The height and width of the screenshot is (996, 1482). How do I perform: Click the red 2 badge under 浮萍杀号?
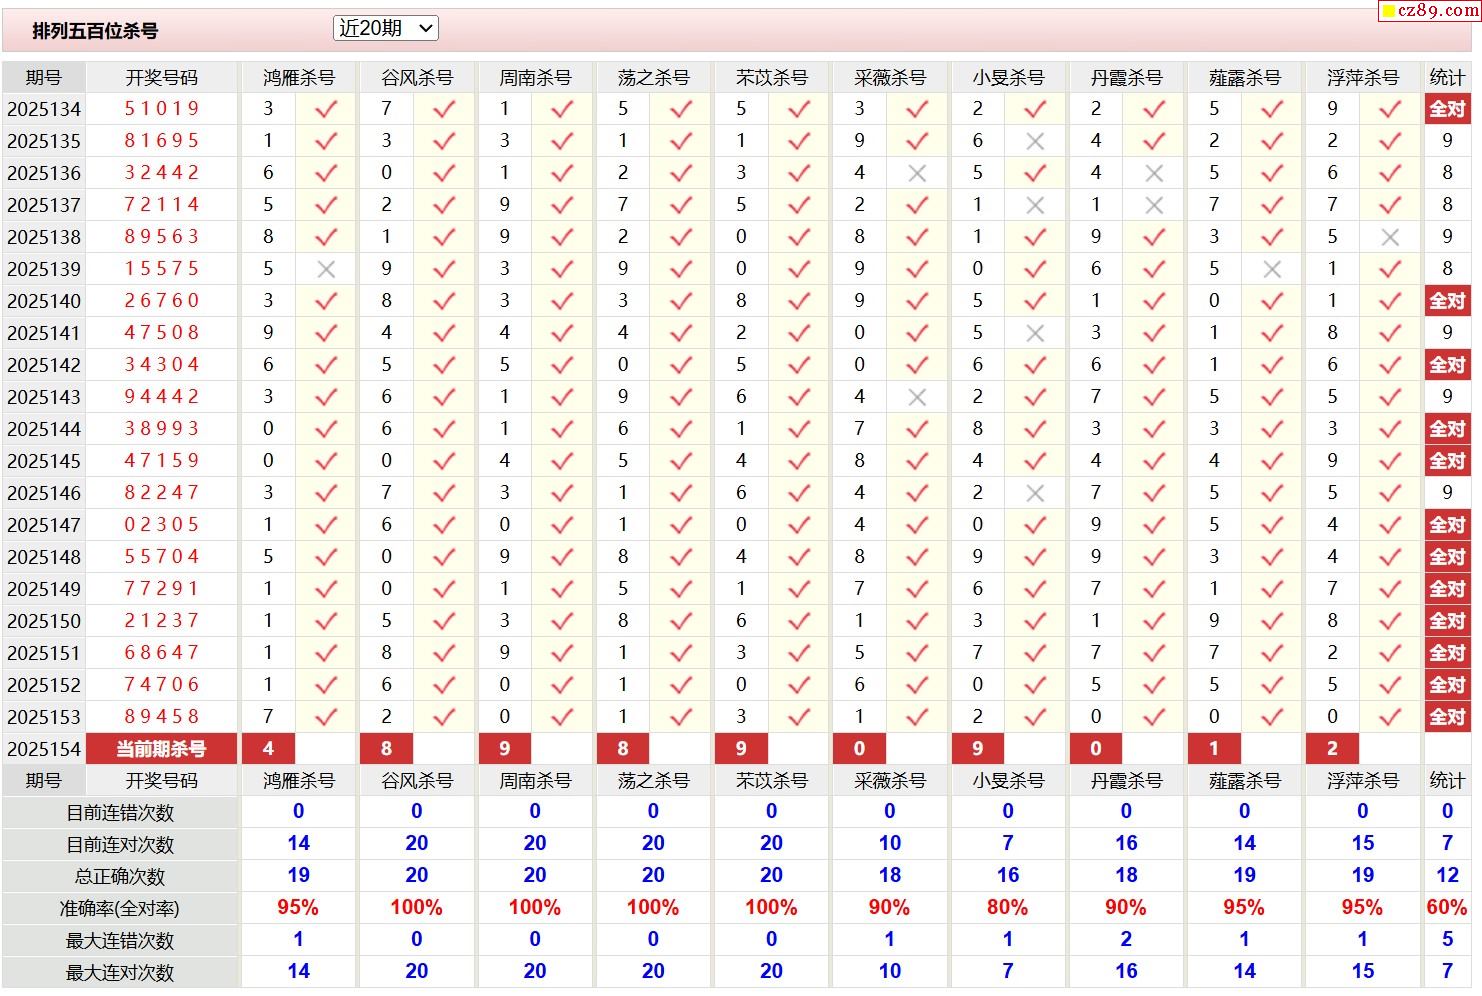1332,749
